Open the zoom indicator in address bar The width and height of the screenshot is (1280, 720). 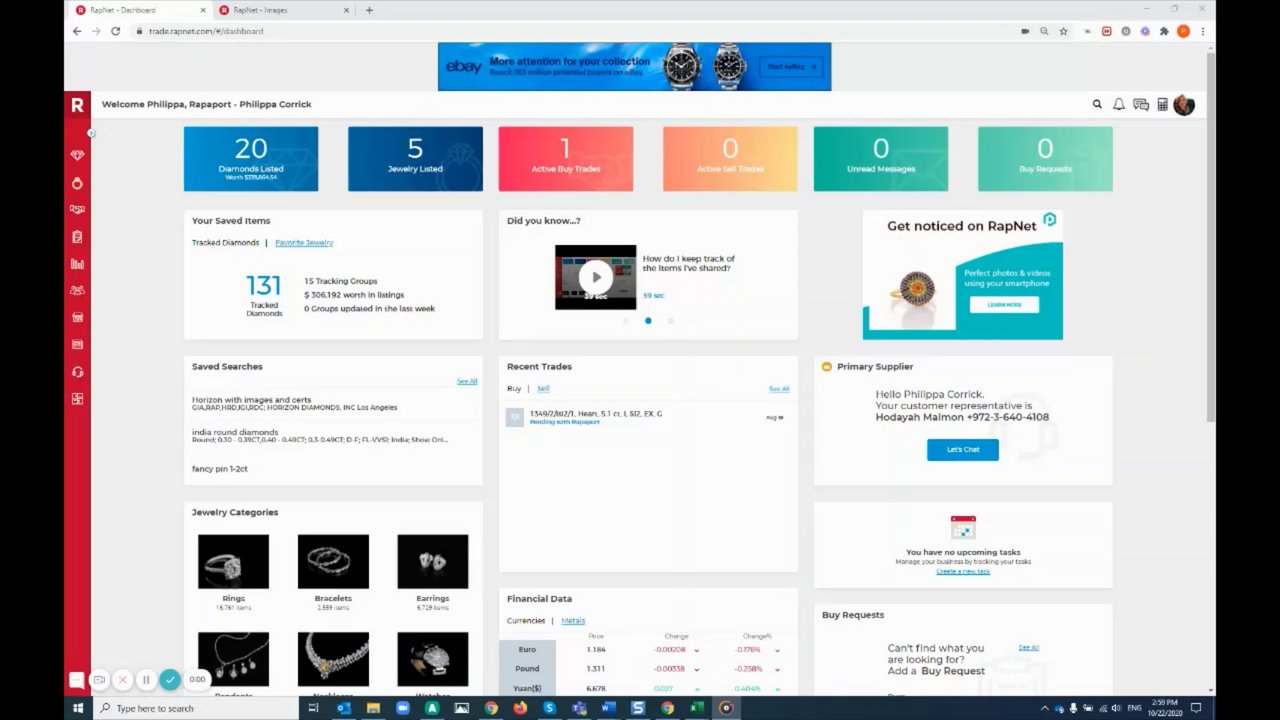pos(1044,31)
